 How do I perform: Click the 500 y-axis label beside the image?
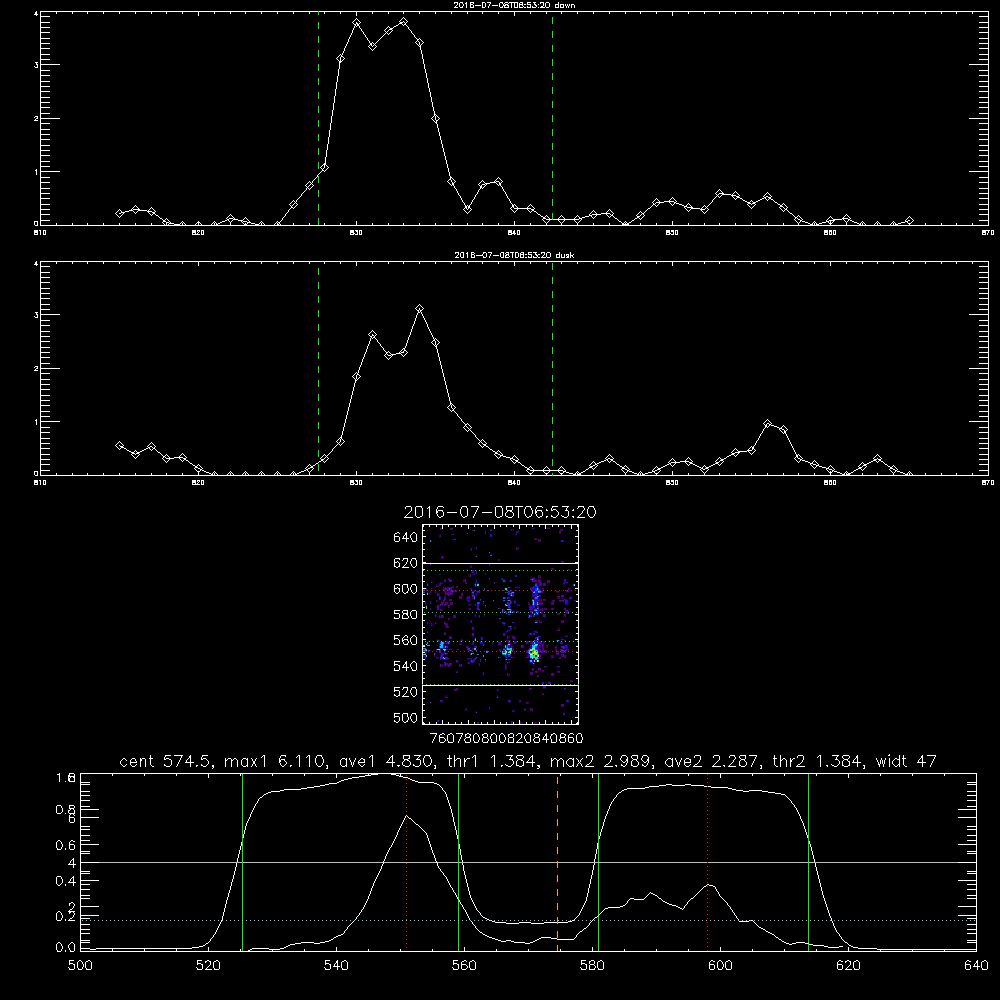click(x=406, y=717)
